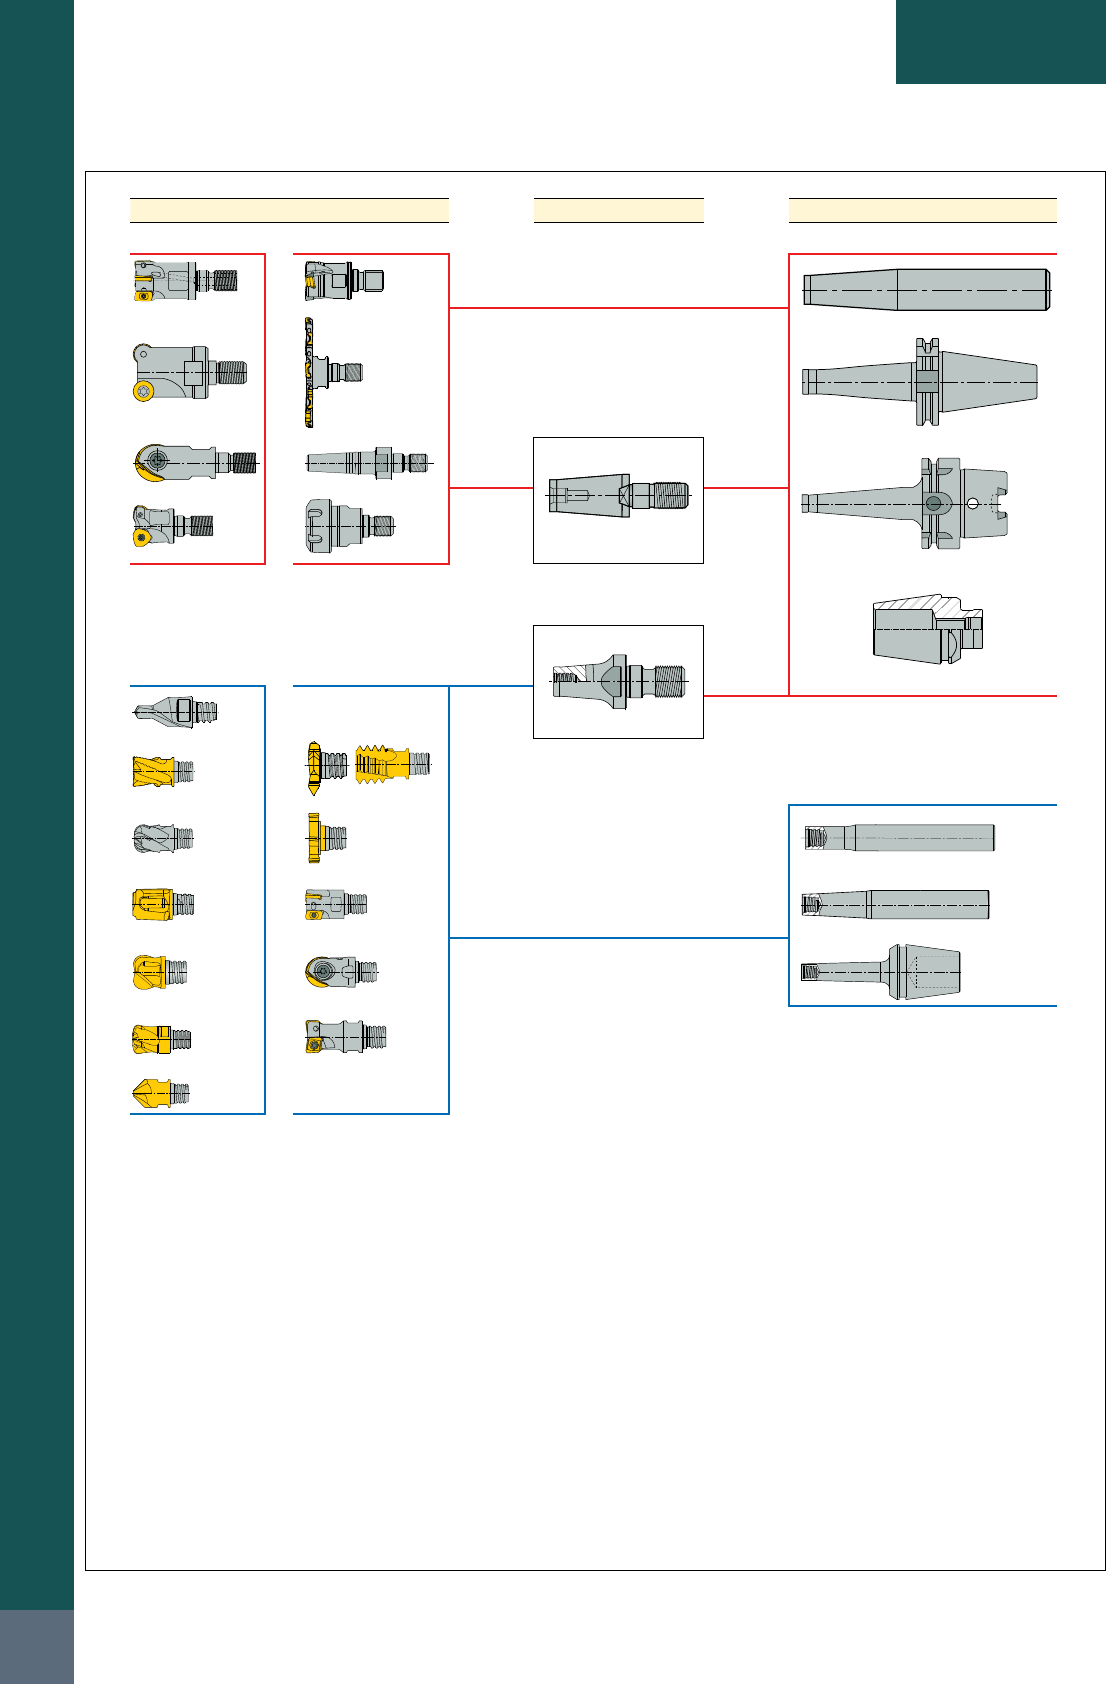Select the yellow pointed chamfer head
This screenshot has height=1684, width=1106.
pos(160,1093)
